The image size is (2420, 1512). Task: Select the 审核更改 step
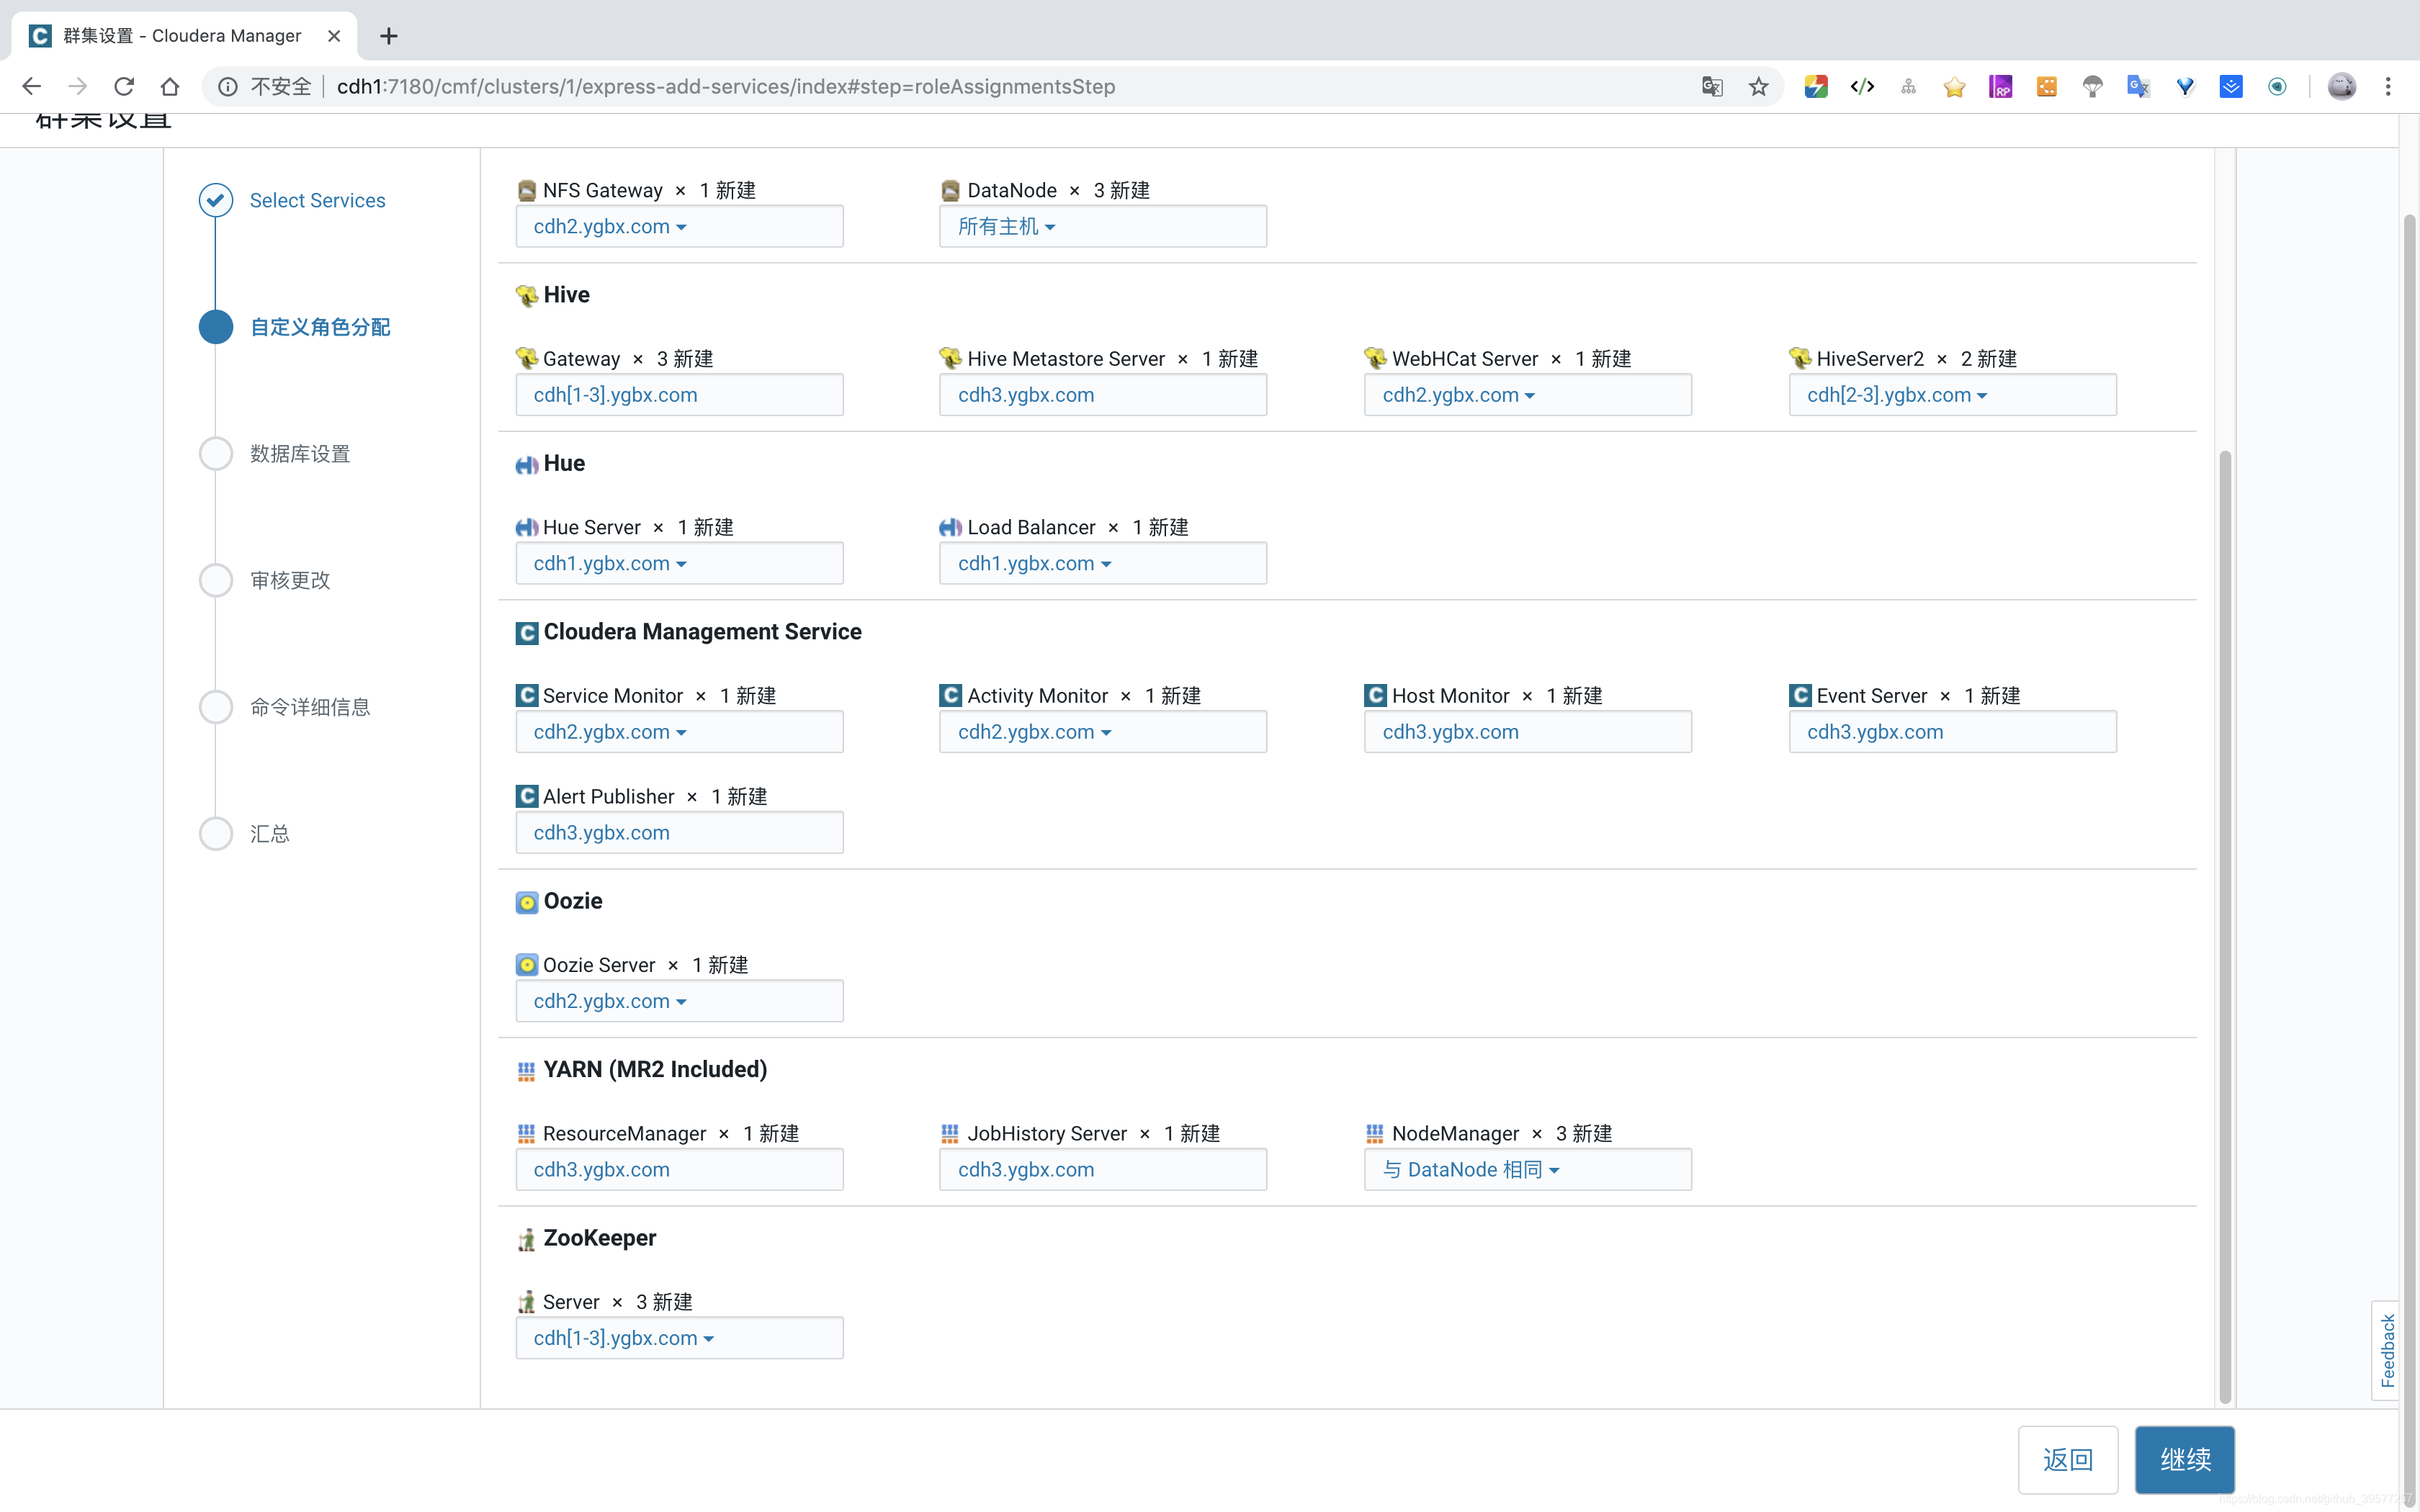click(x=290, y=580)
